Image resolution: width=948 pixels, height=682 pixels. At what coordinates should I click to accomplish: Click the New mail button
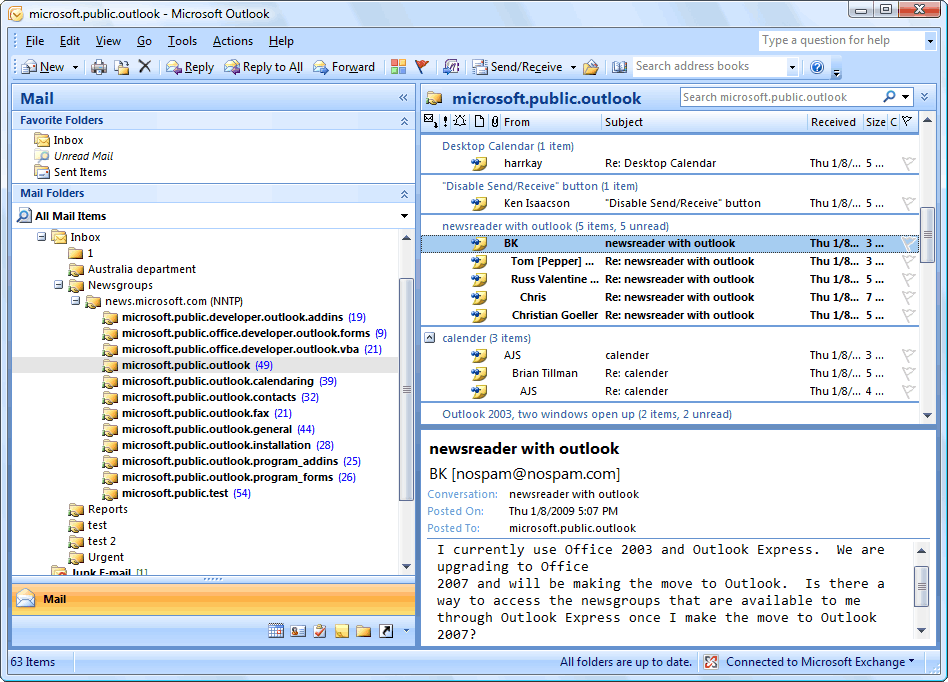43,67
